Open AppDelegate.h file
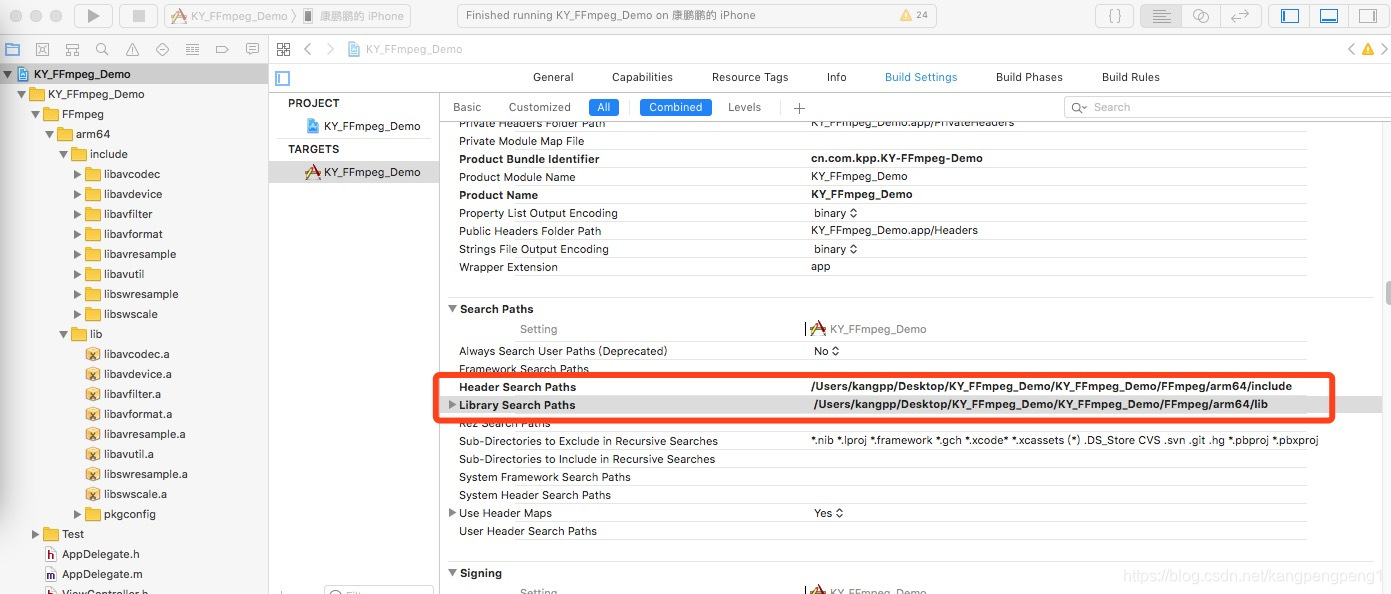1391x594 pixels. (93, 554)
